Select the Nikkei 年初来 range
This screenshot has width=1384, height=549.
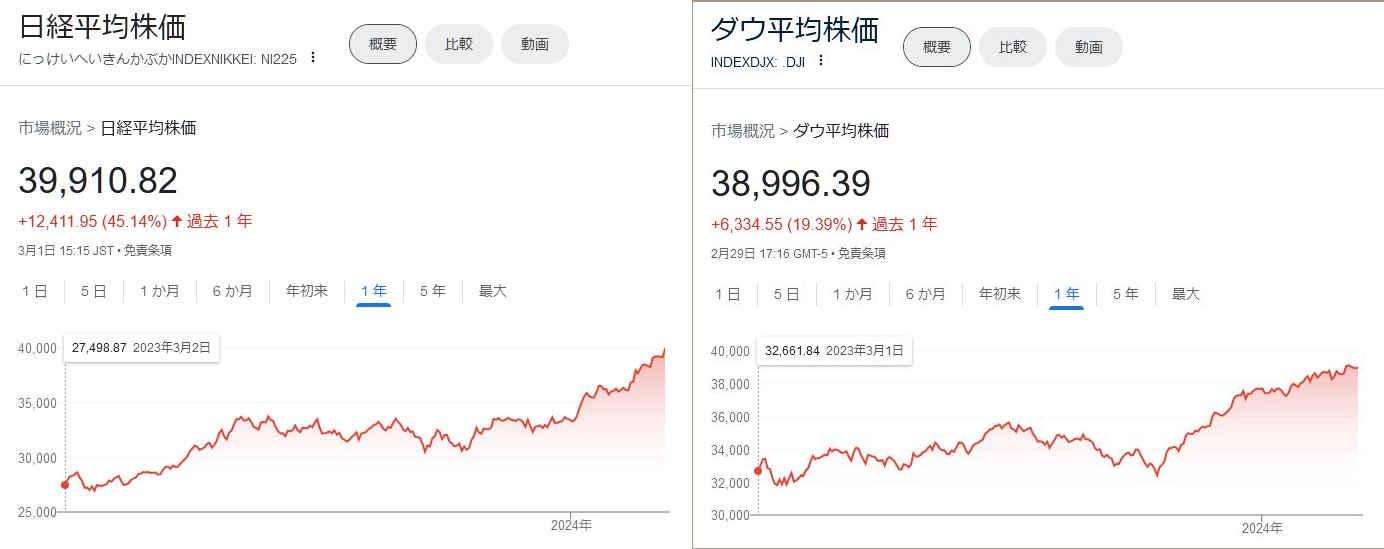pos(306,291)
